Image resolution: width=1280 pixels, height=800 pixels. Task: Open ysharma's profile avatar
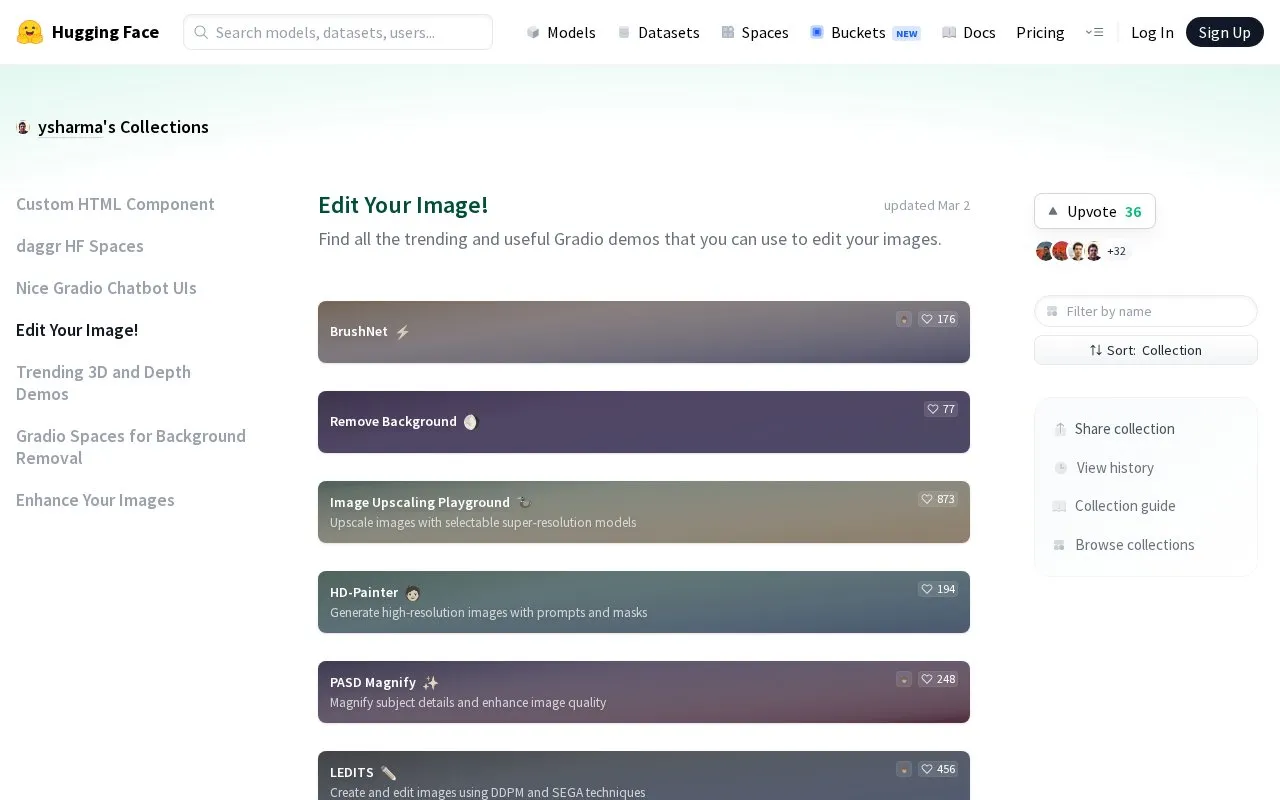click(23, 127)
